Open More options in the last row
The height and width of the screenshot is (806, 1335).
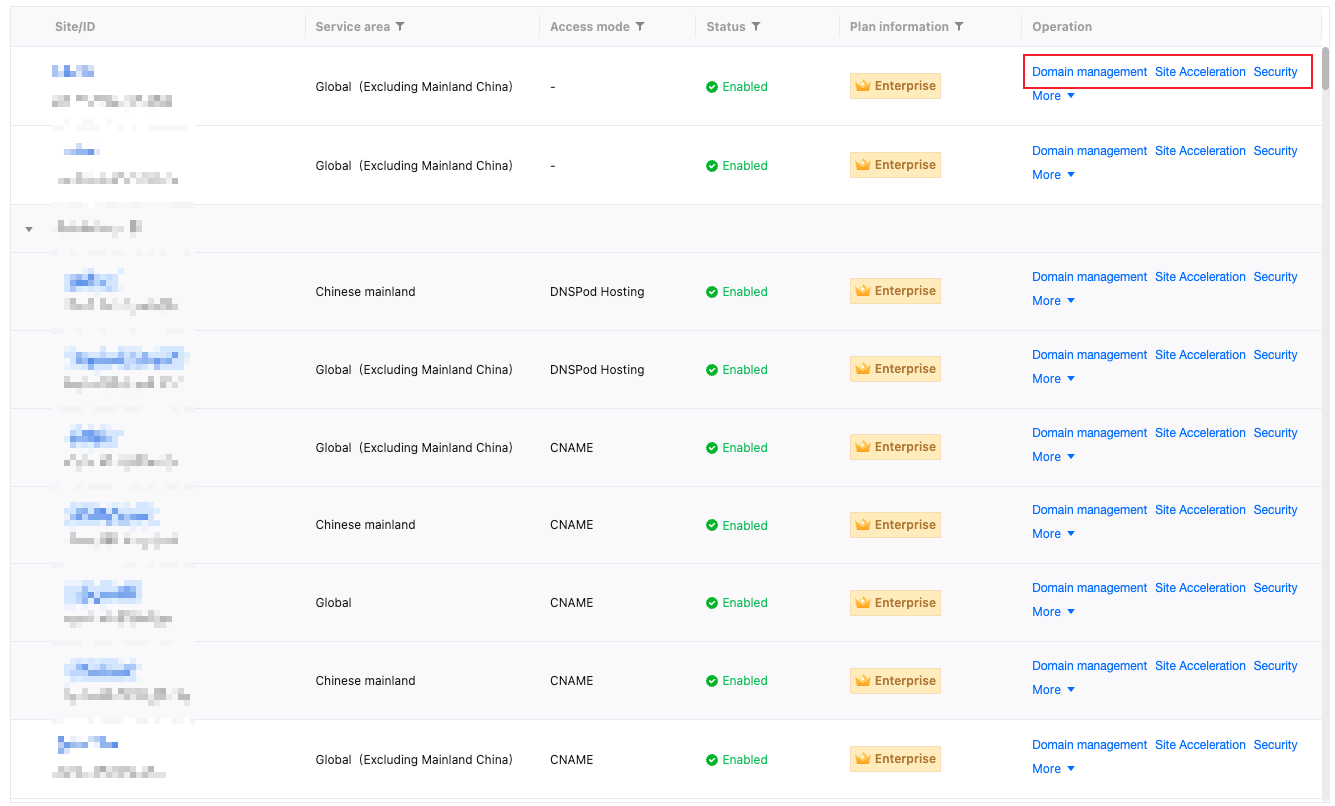point(1053,769)
